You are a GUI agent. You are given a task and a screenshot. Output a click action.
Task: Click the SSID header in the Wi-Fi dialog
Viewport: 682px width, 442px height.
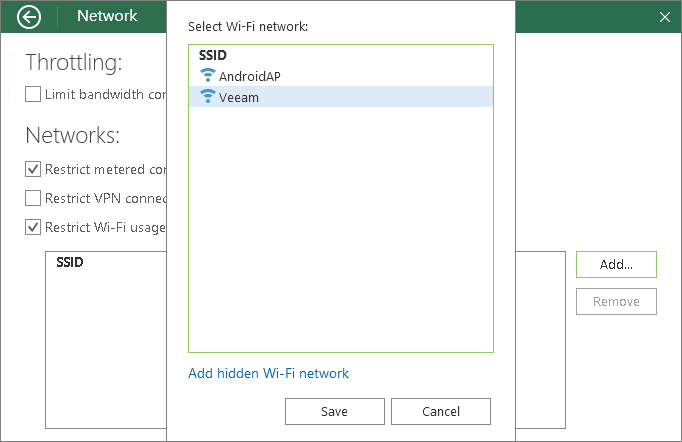point(213,57)
